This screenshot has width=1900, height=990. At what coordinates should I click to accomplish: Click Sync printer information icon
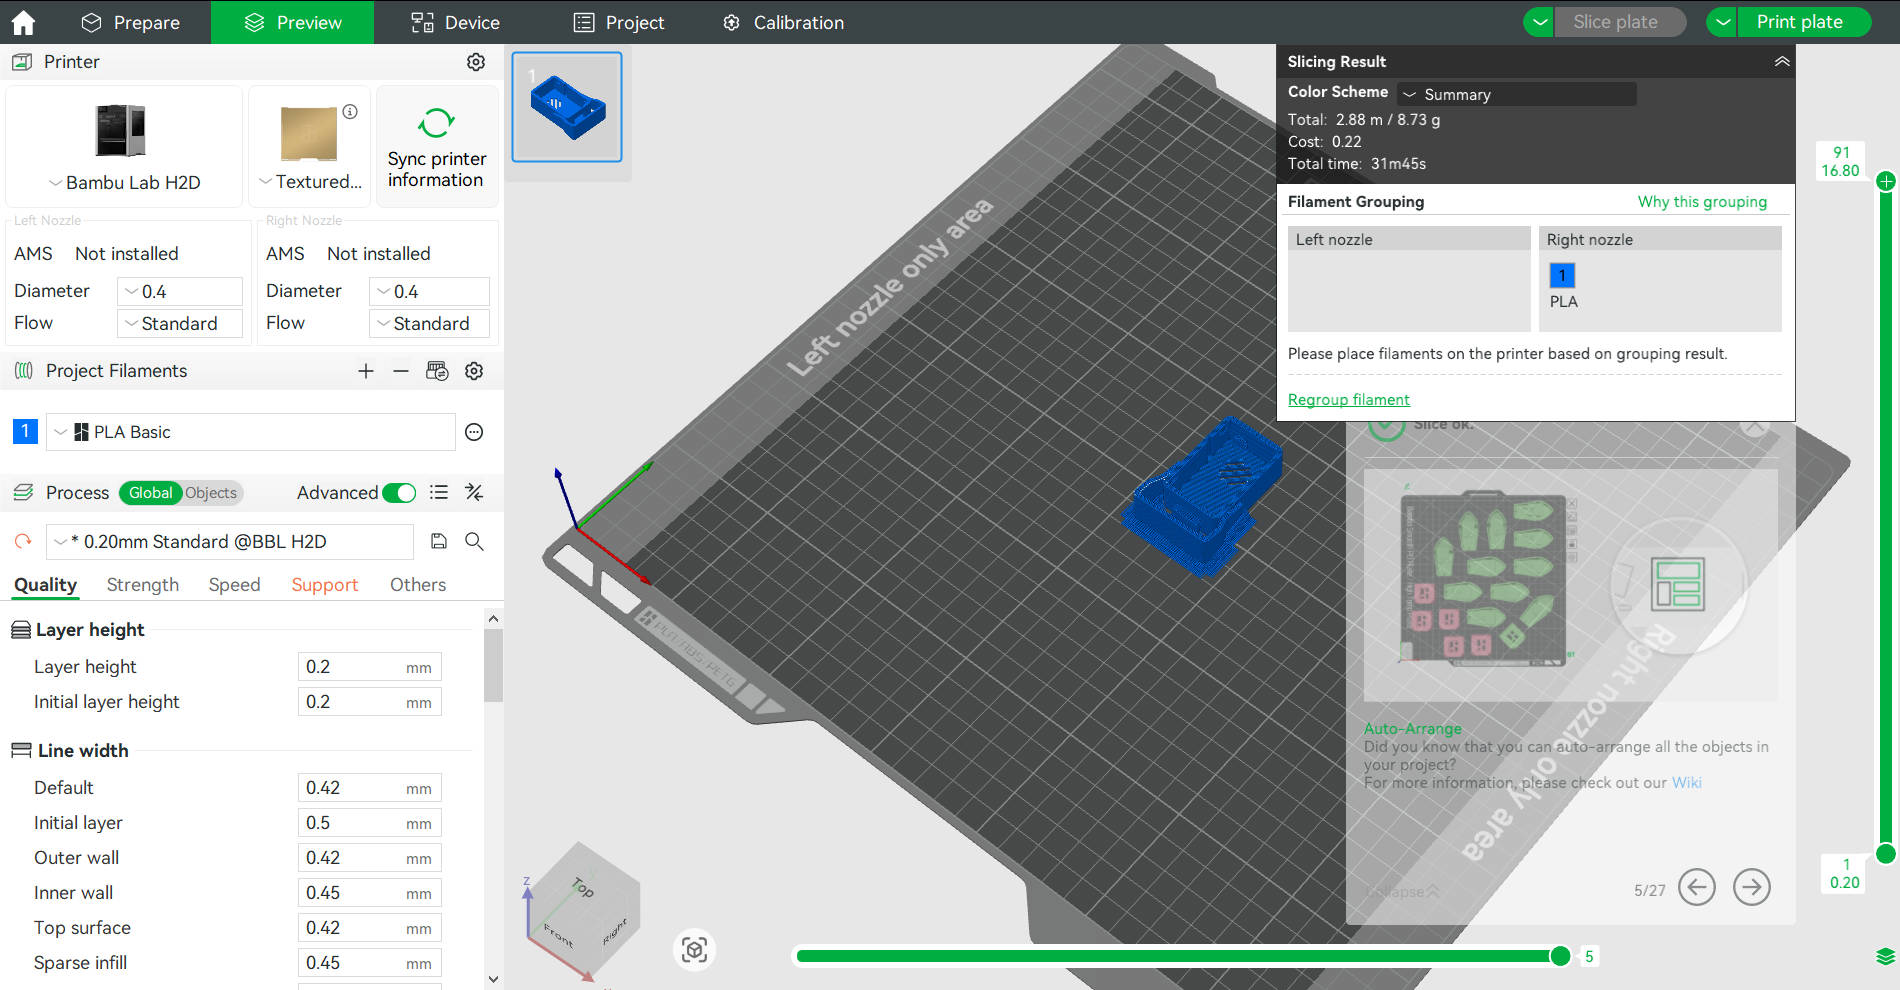[x=436, y=123]
